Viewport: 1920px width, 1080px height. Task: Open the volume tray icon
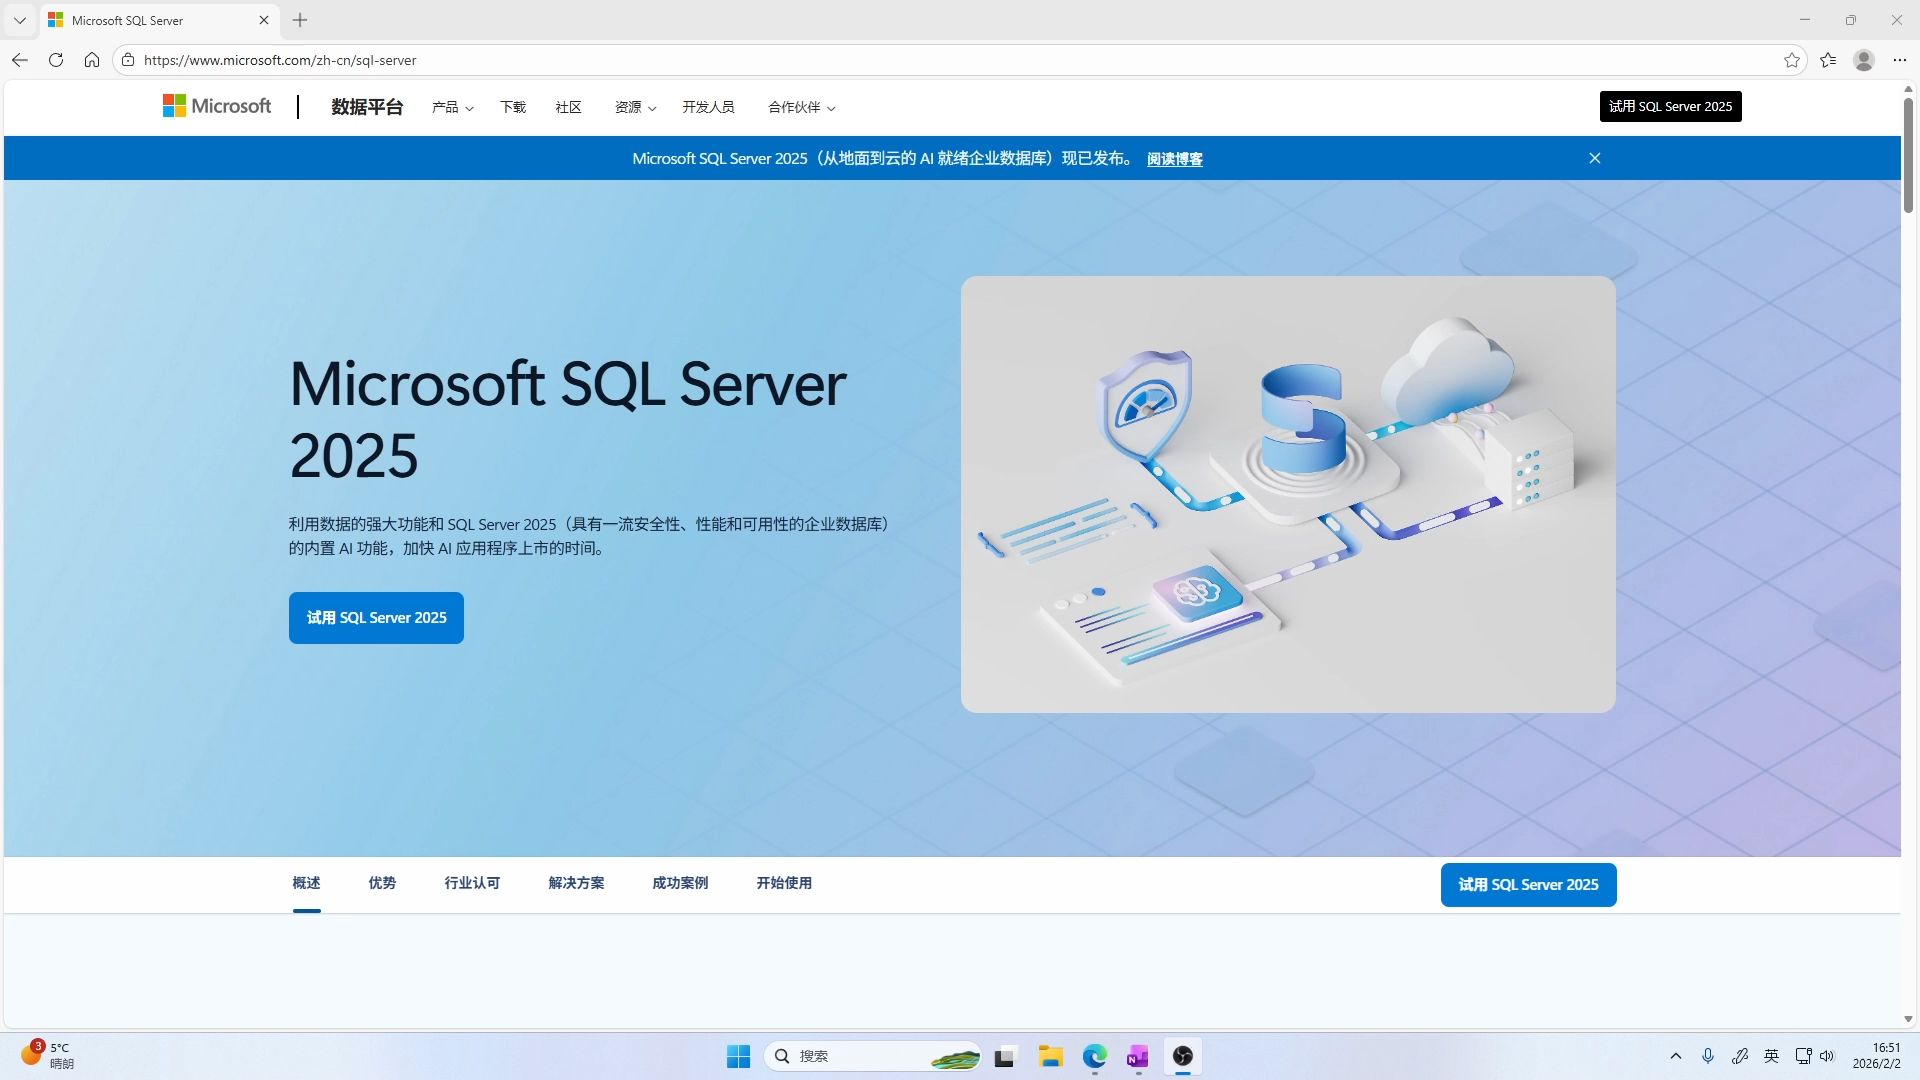(x=1827, y=1056)
